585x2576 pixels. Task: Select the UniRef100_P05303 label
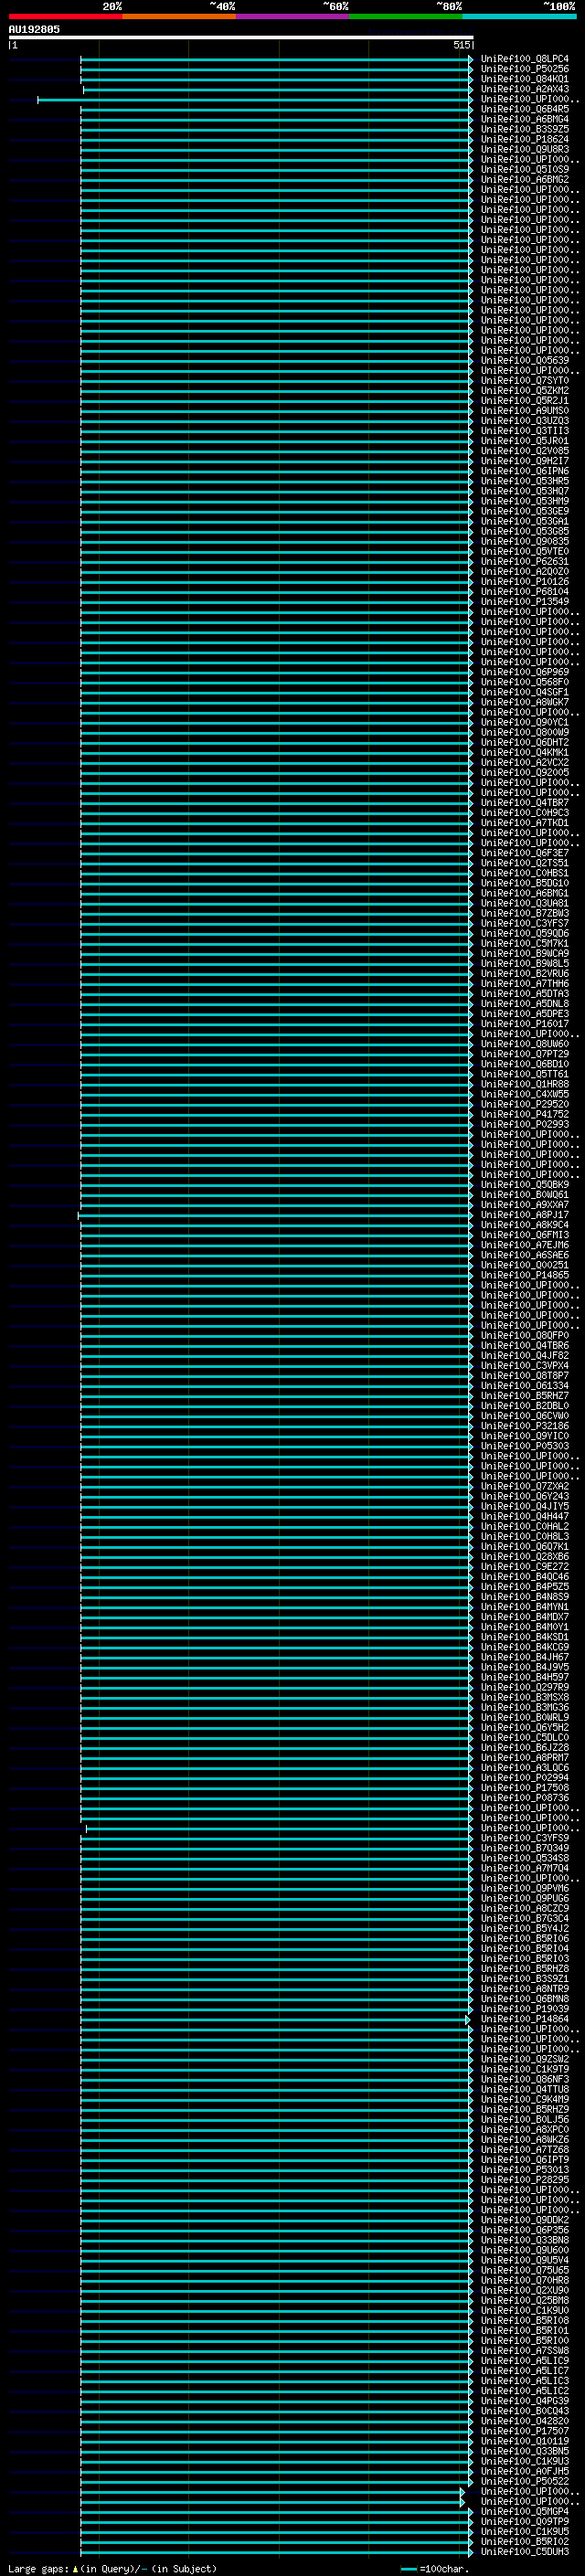tap(525, 1447)
